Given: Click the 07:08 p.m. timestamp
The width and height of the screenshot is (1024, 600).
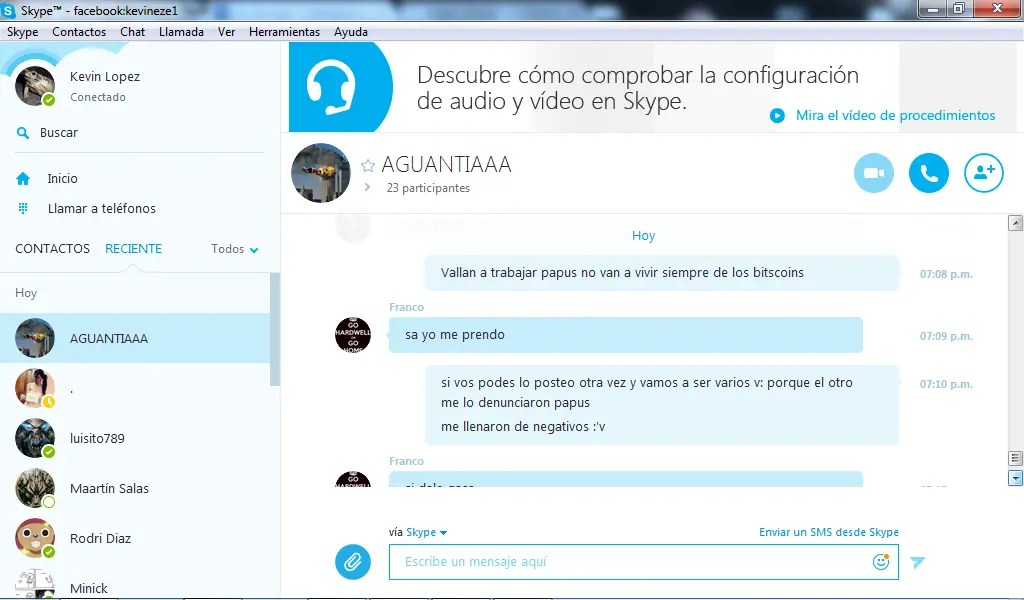Looking at the screenshot, I should point(946,274).
